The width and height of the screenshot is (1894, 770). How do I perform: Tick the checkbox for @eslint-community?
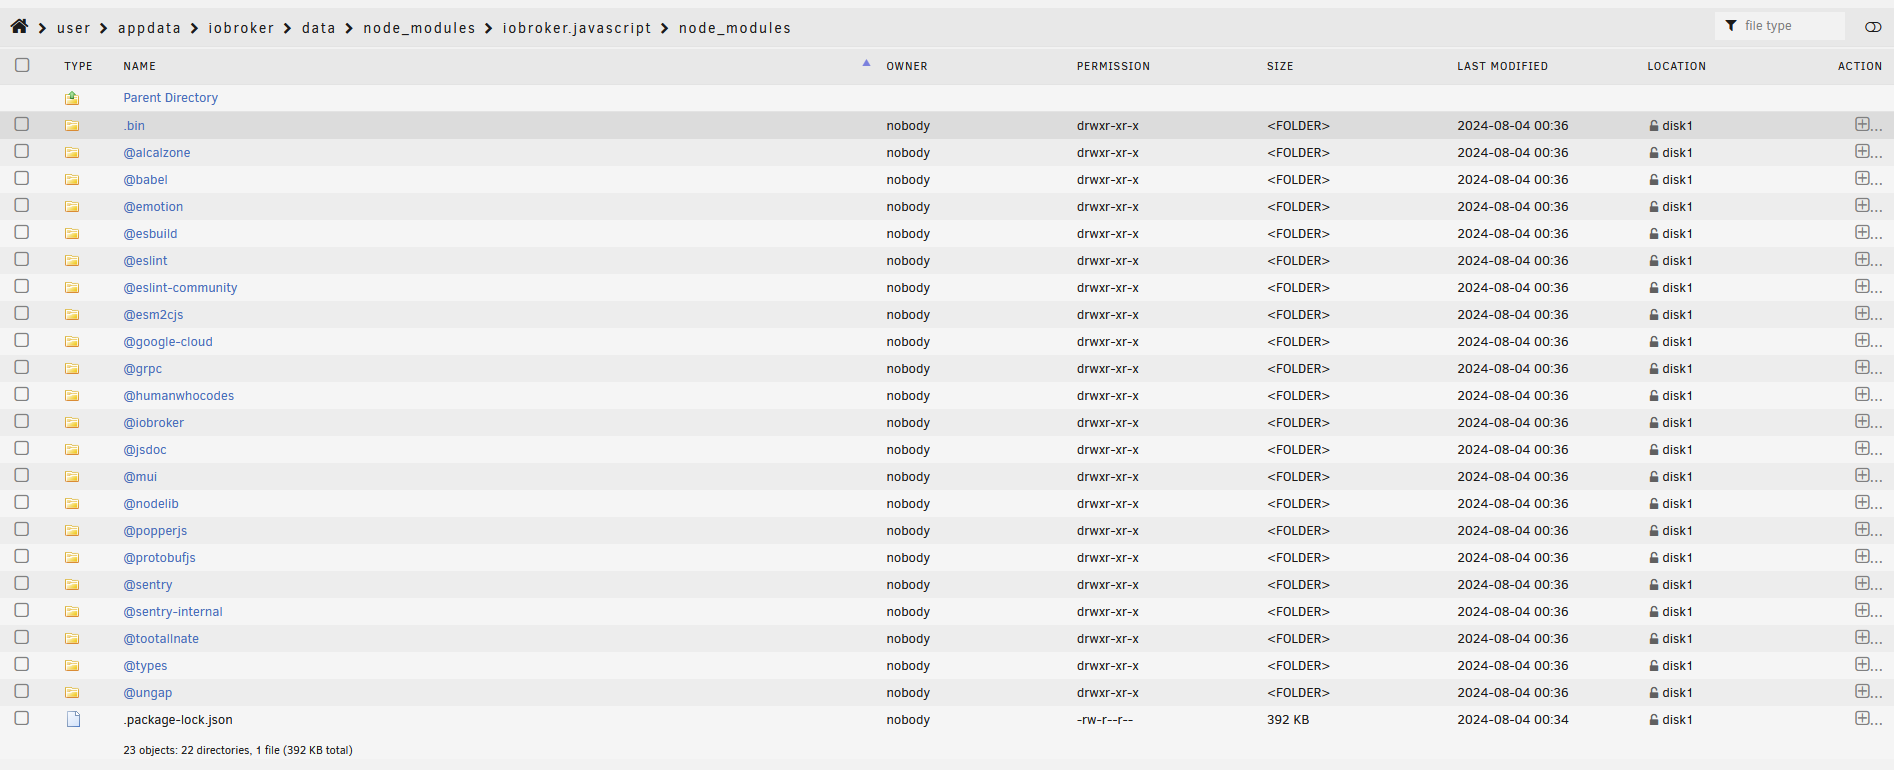22,286
